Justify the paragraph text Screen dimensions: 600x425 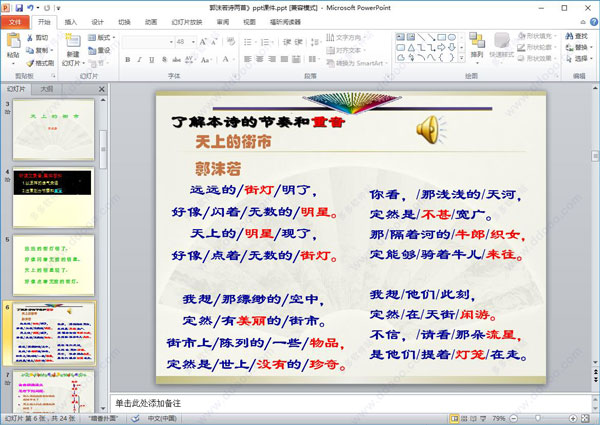click(x=284, y=59)
